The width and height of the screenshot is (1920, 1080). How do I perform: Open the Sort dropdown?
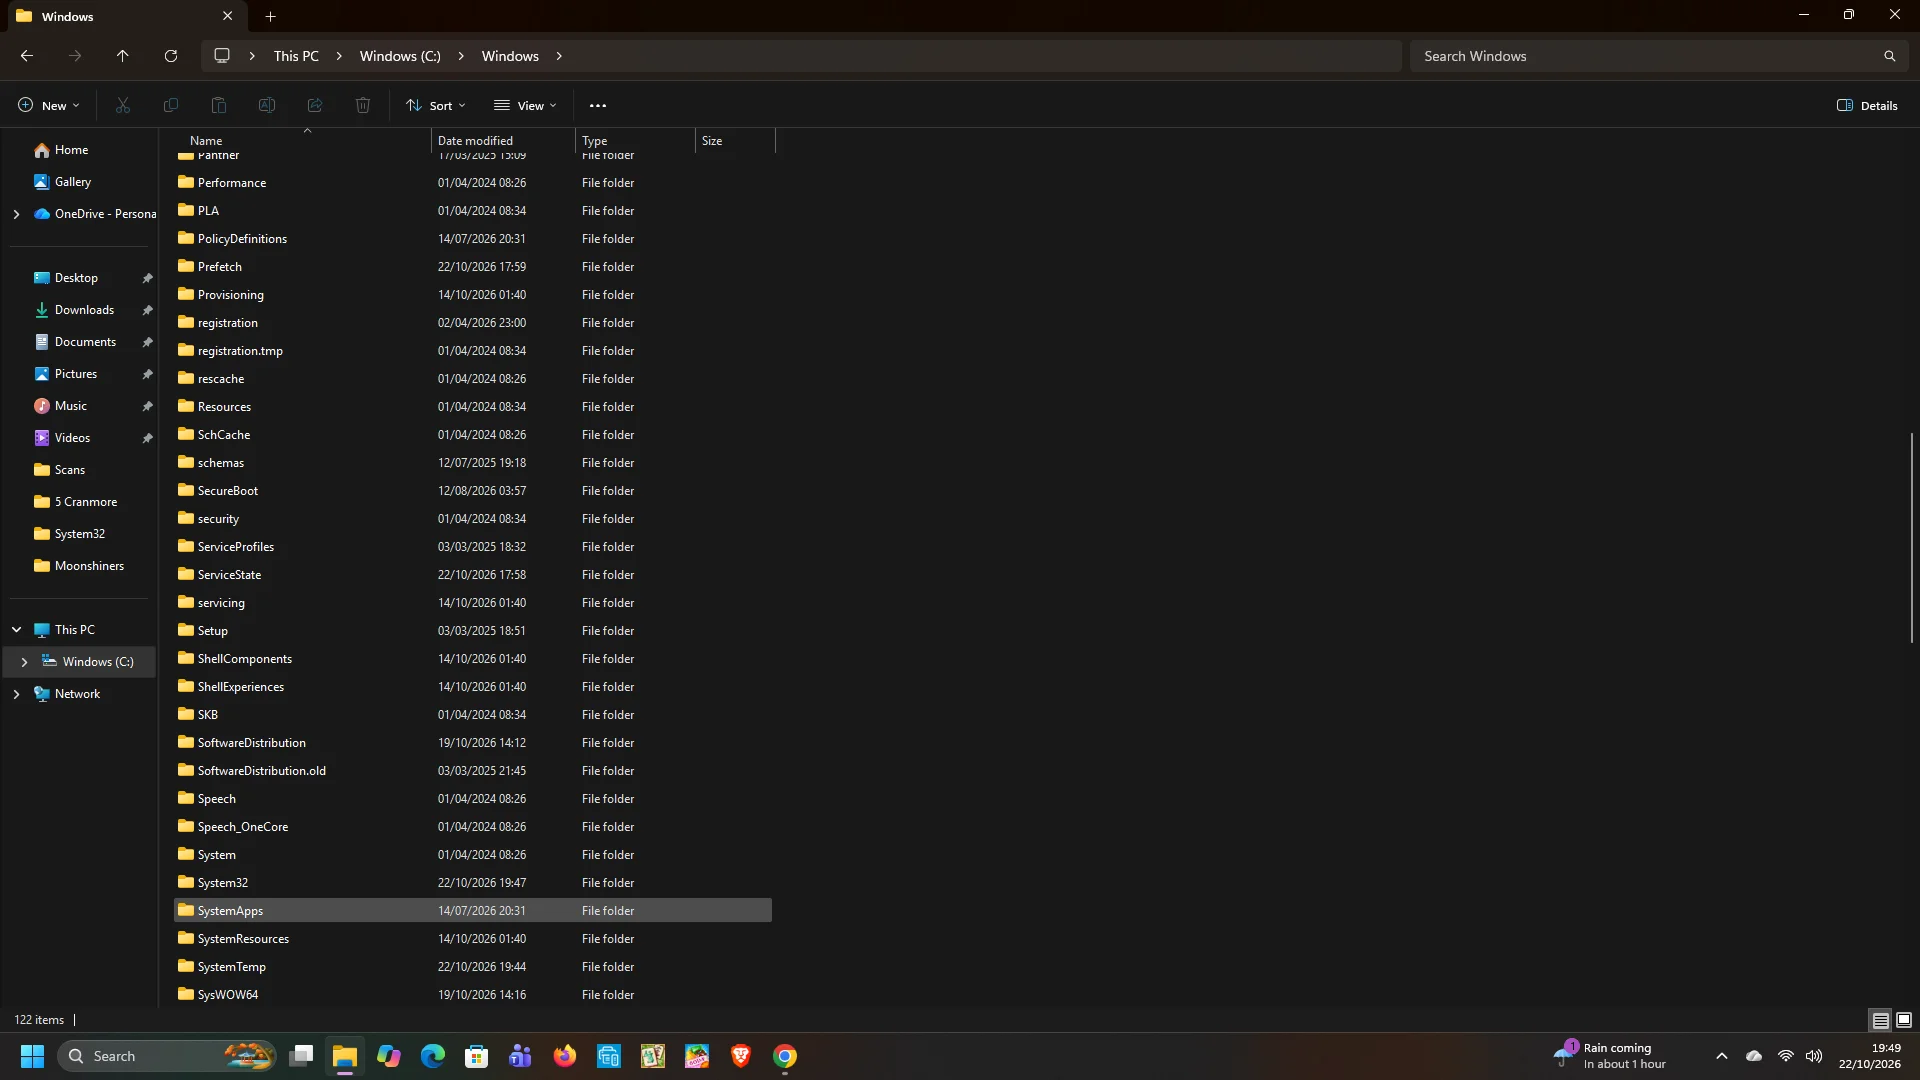coord(436,105)
